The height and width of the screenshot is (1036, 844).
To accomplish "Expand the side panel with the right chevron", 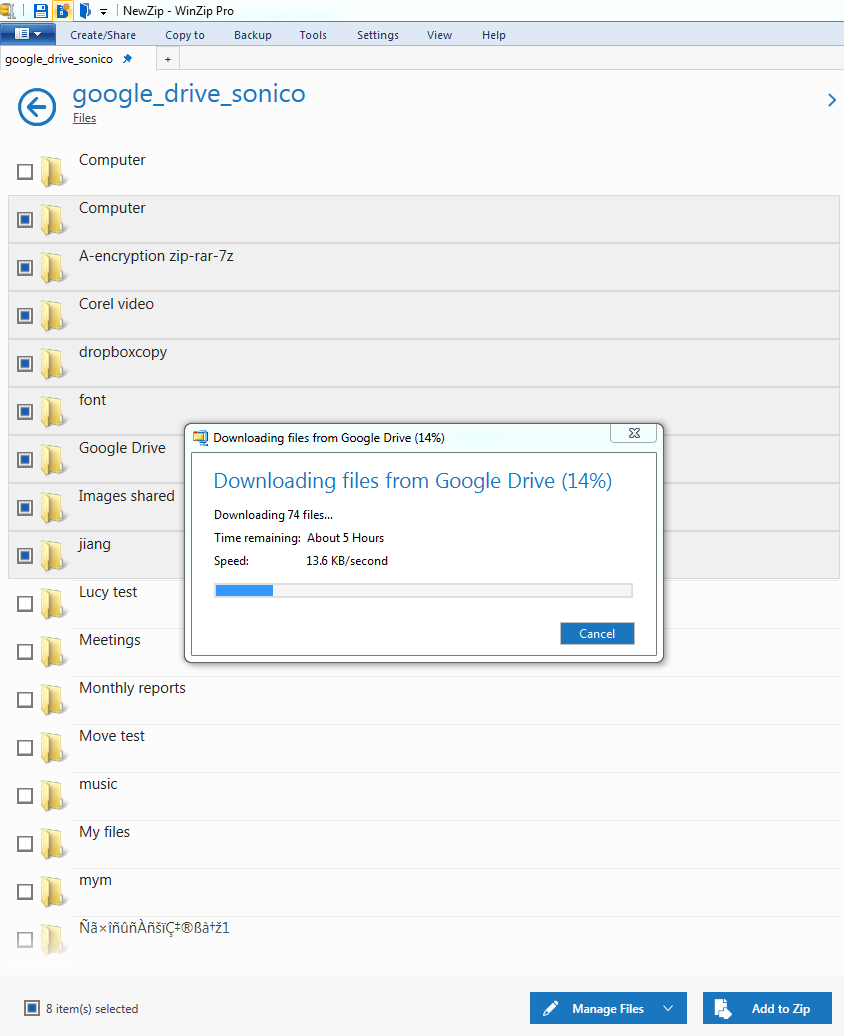I will tap(831, 100).
